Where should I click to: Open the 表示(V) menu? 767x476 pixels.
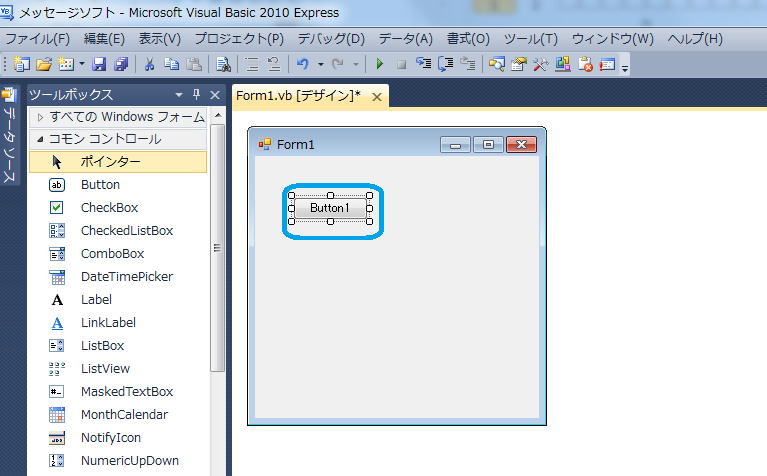pyautogui.click(x=159, y=39)
